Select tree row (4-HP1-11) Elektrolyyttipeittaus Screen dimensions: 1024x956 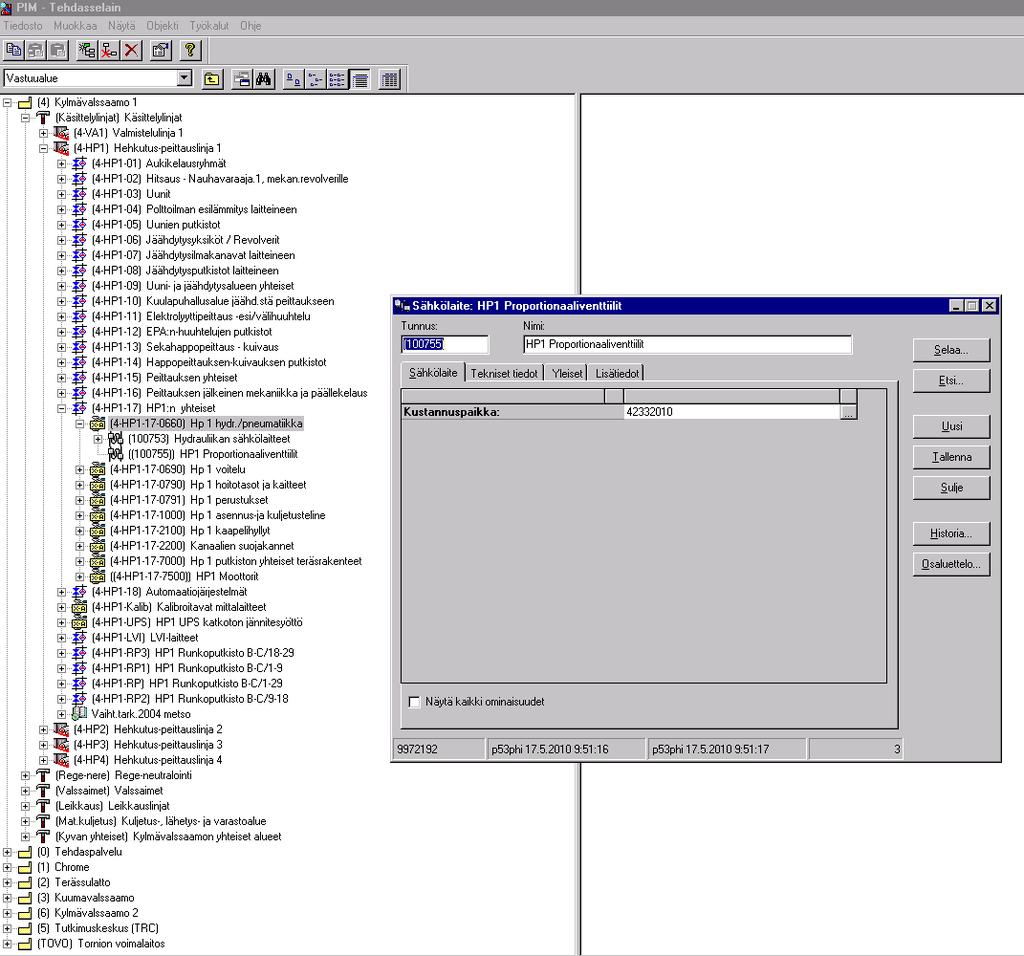(200, 317)
